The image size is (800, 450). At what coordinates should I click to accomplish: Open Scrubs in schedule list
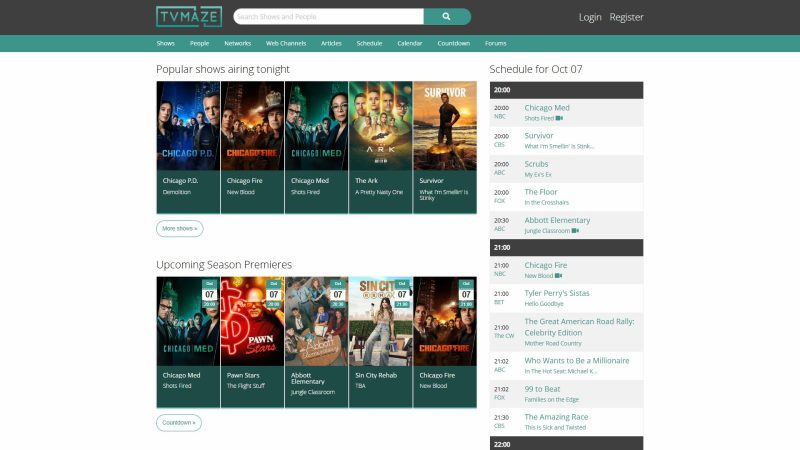pos(536,164)
